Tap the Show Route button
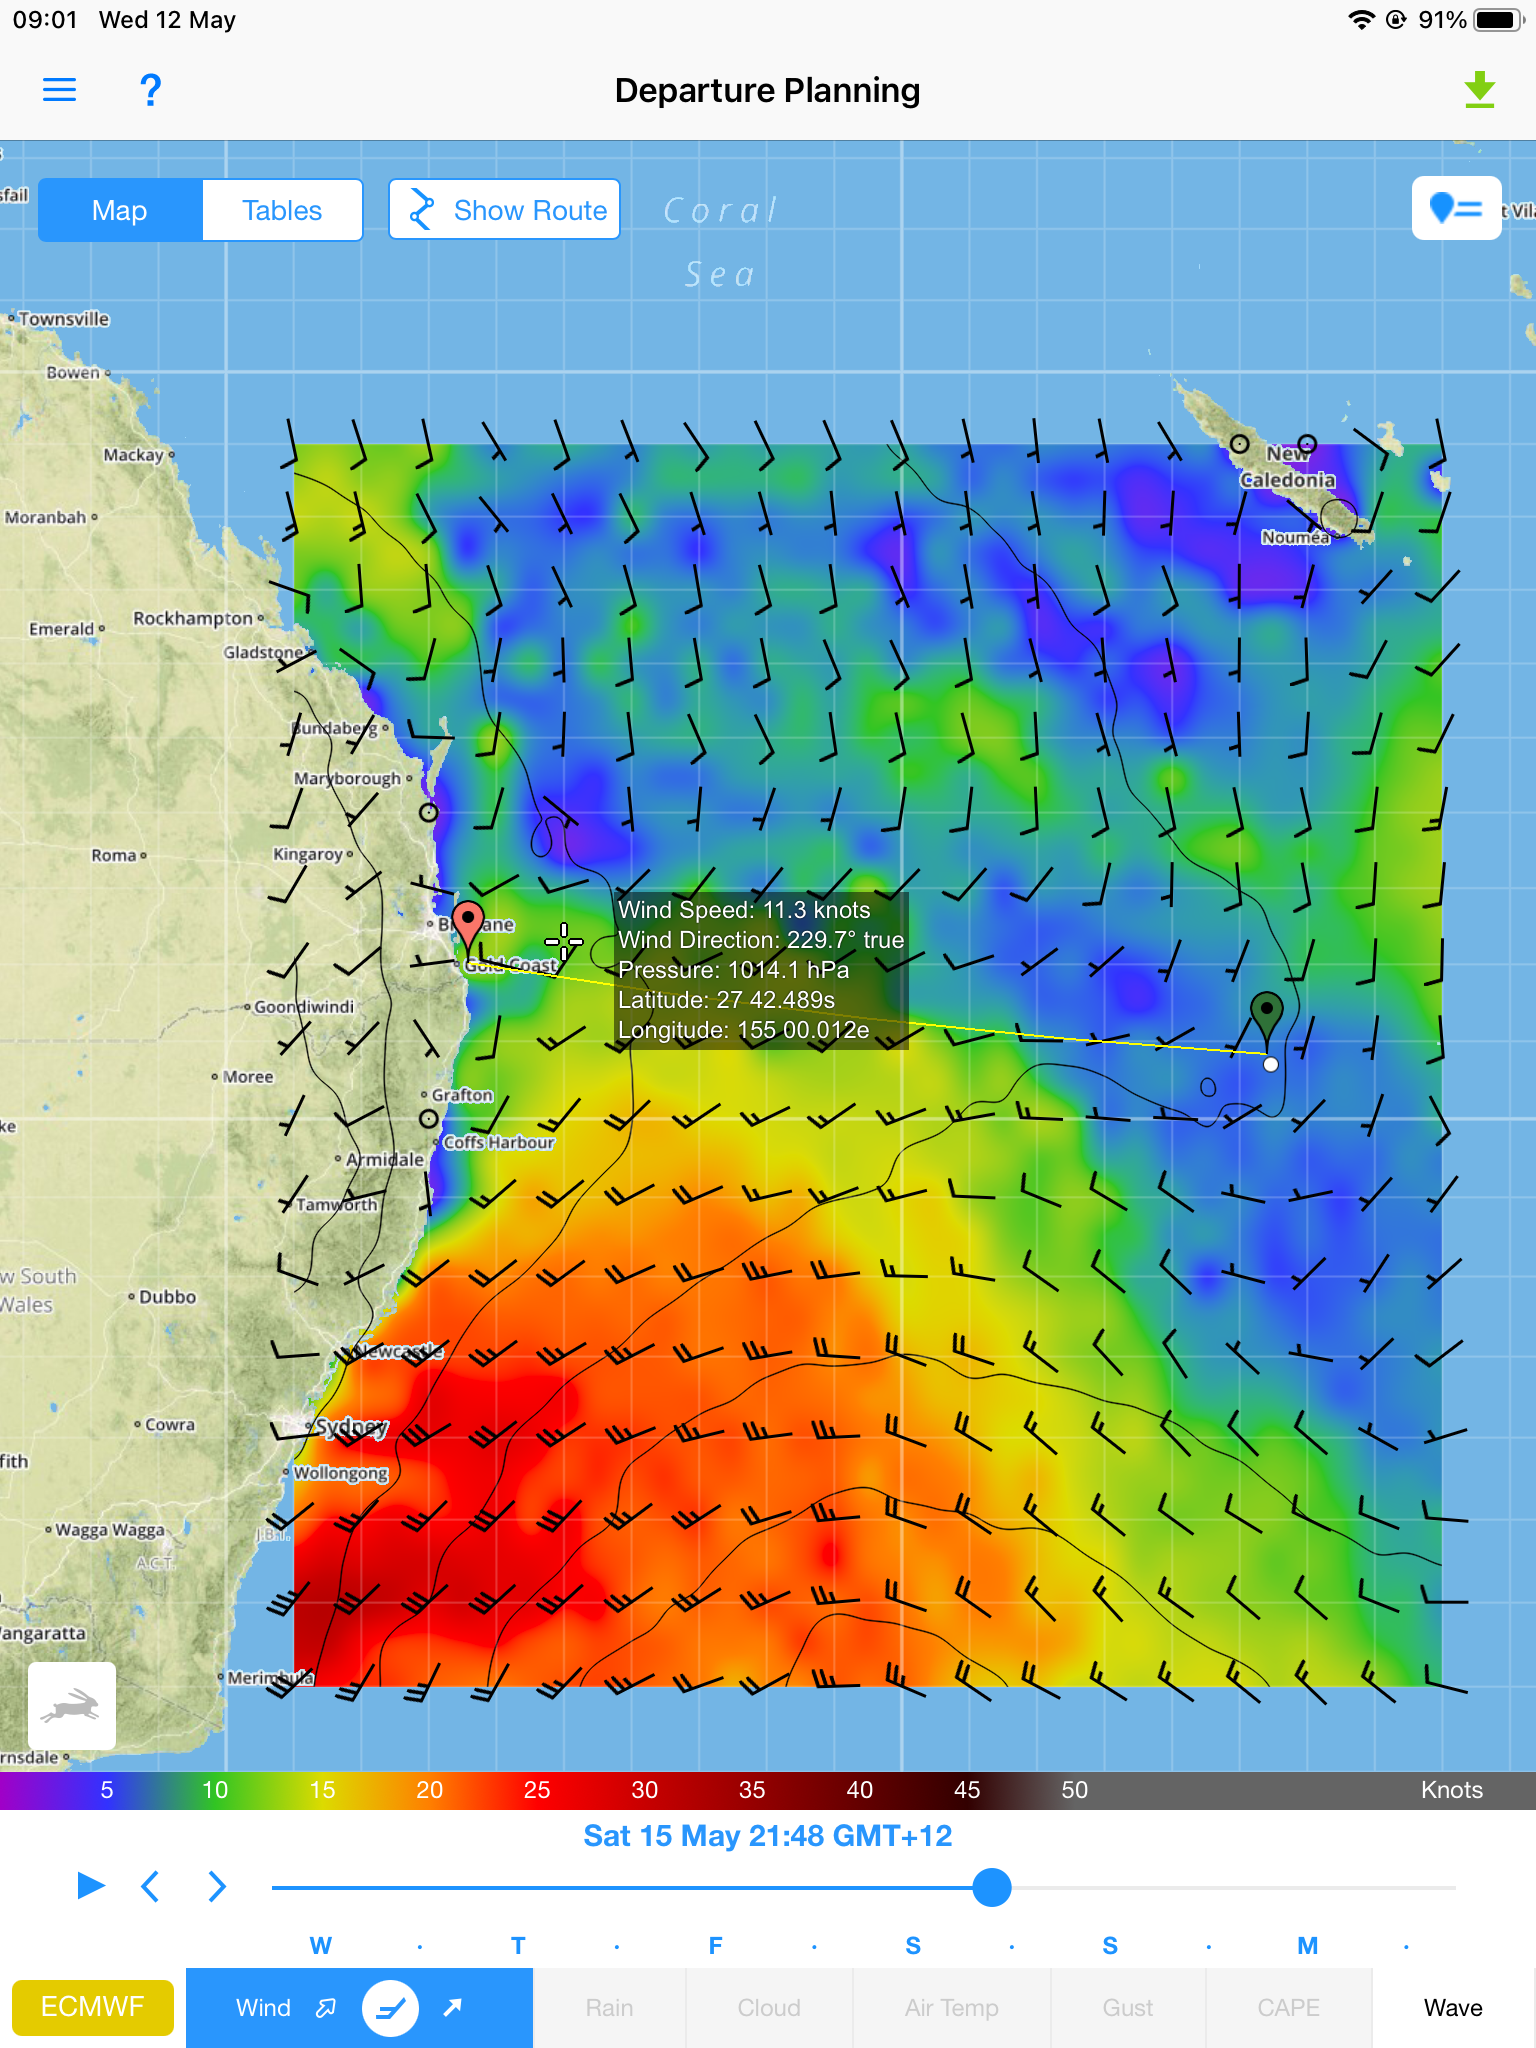The image size is (1536, 2048). [505, 210]
